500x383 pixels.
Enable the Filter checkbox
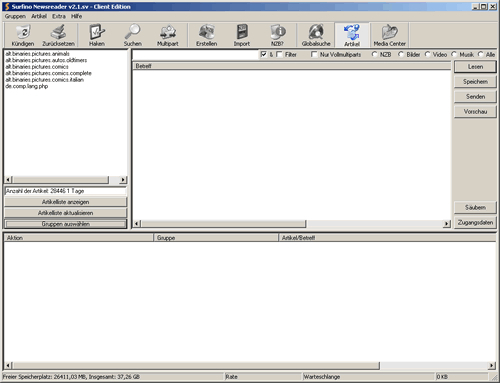[x=279, y=54]
